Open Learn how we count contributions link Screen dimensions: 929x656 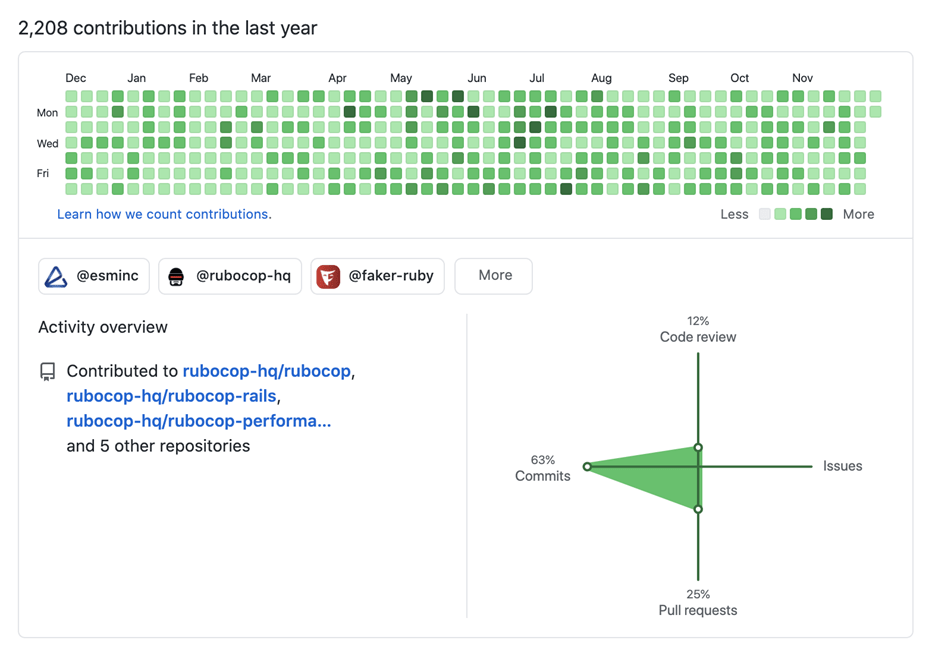(164, 215)
